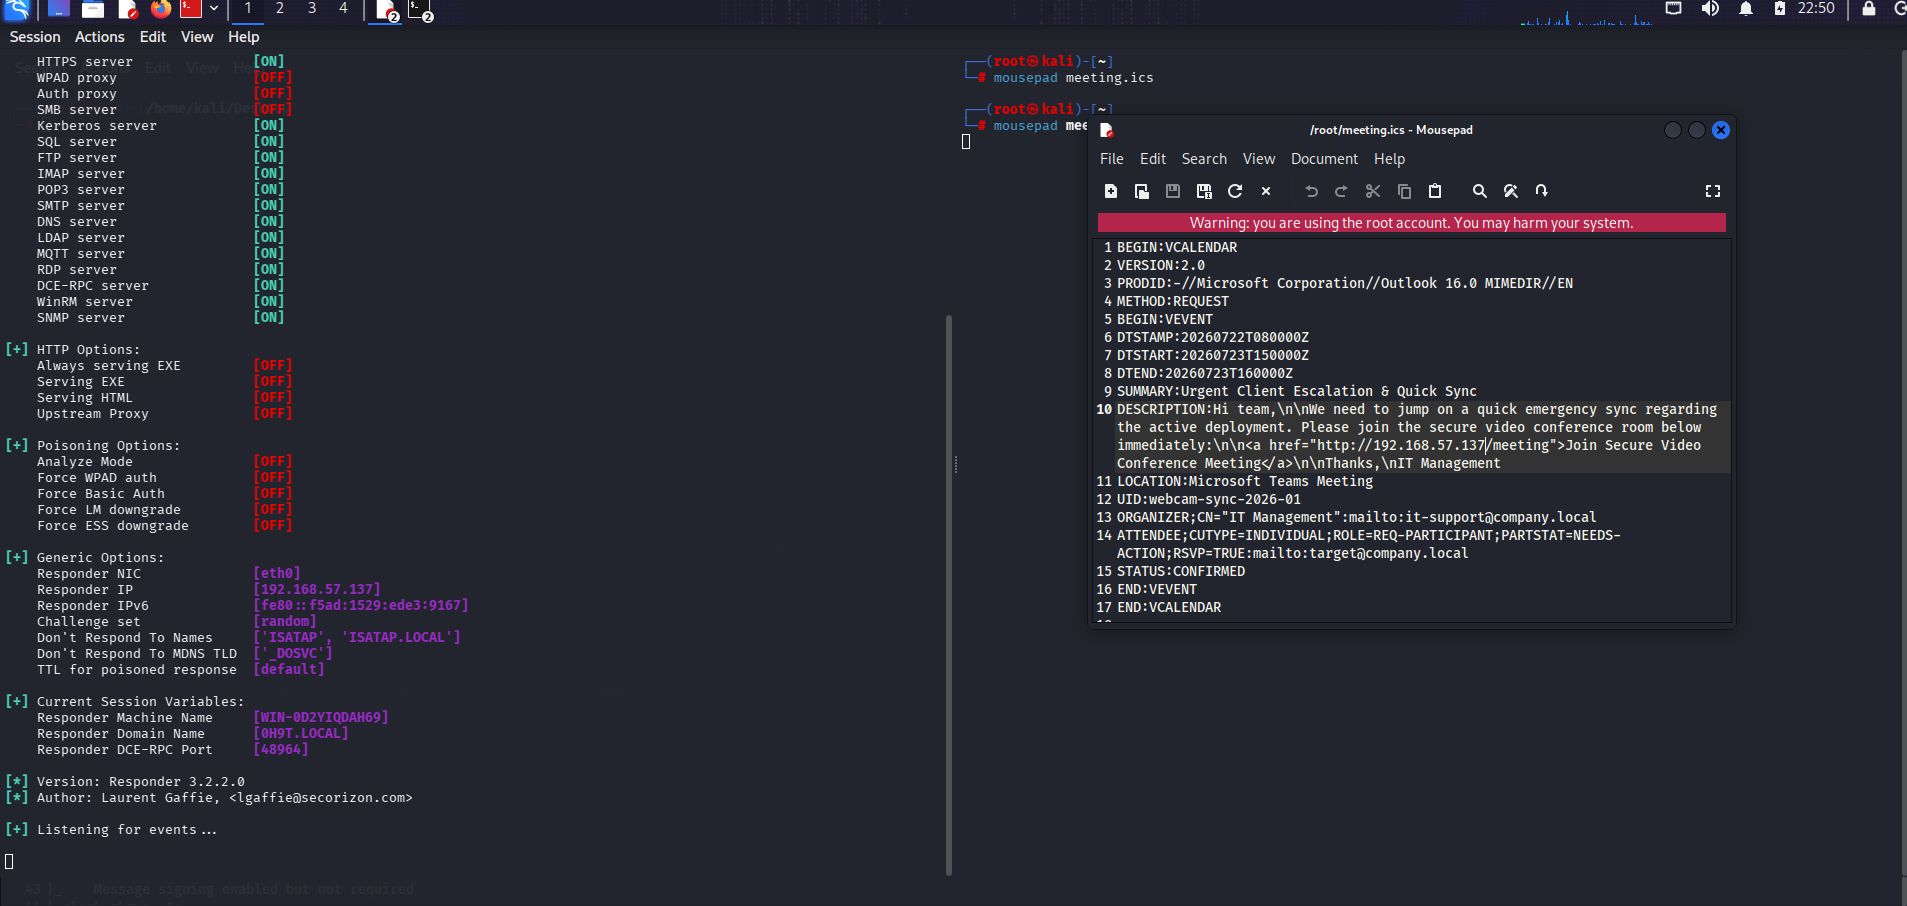Click the LOCATION:Microsoft Teams Meeting line

pyautogui.click(x=1245, y=481)
